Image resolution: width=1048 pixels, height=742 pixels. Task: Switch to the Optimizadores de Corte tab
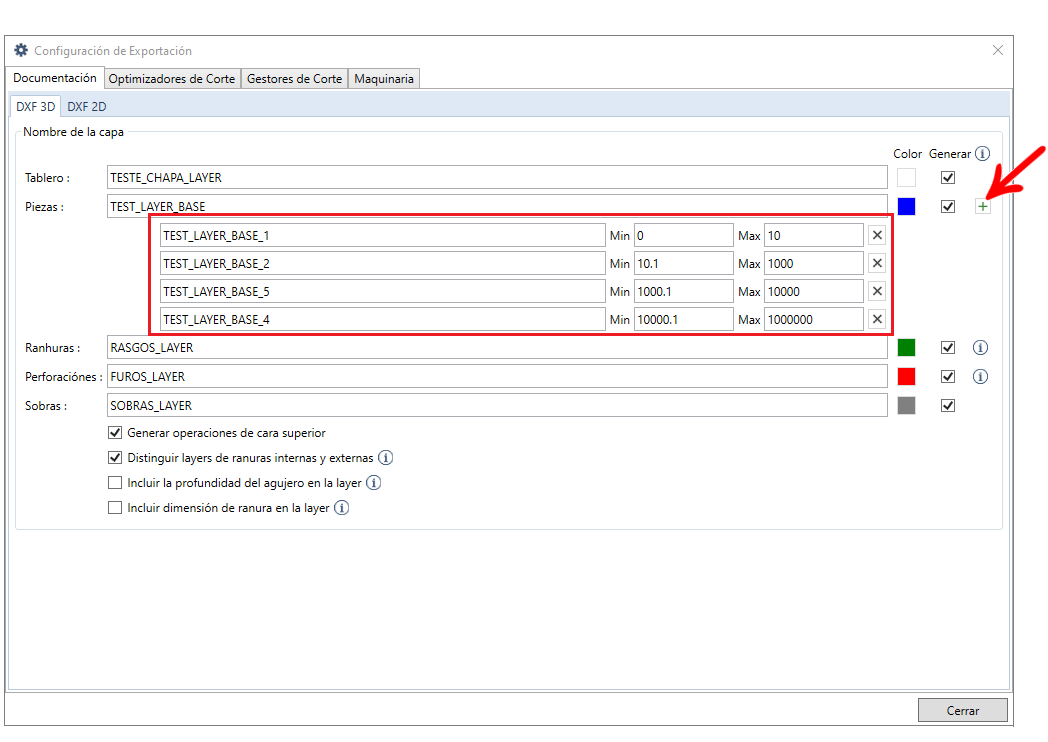click(172, 79)
